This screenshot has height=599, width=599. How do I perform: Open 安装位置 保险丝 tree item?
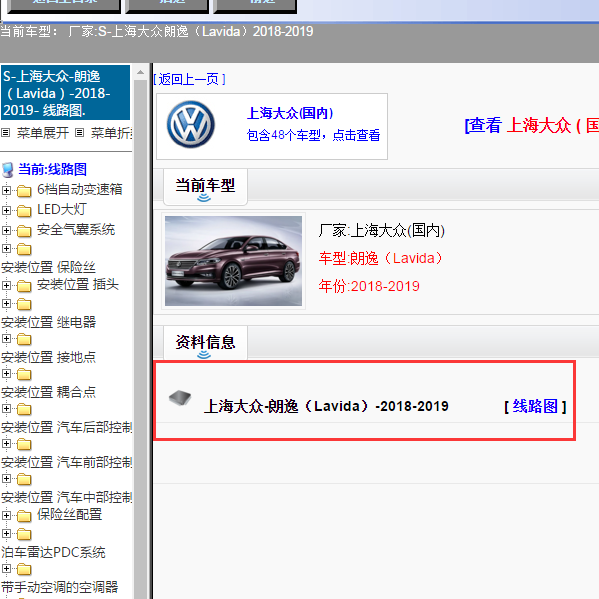coord(48,267)
